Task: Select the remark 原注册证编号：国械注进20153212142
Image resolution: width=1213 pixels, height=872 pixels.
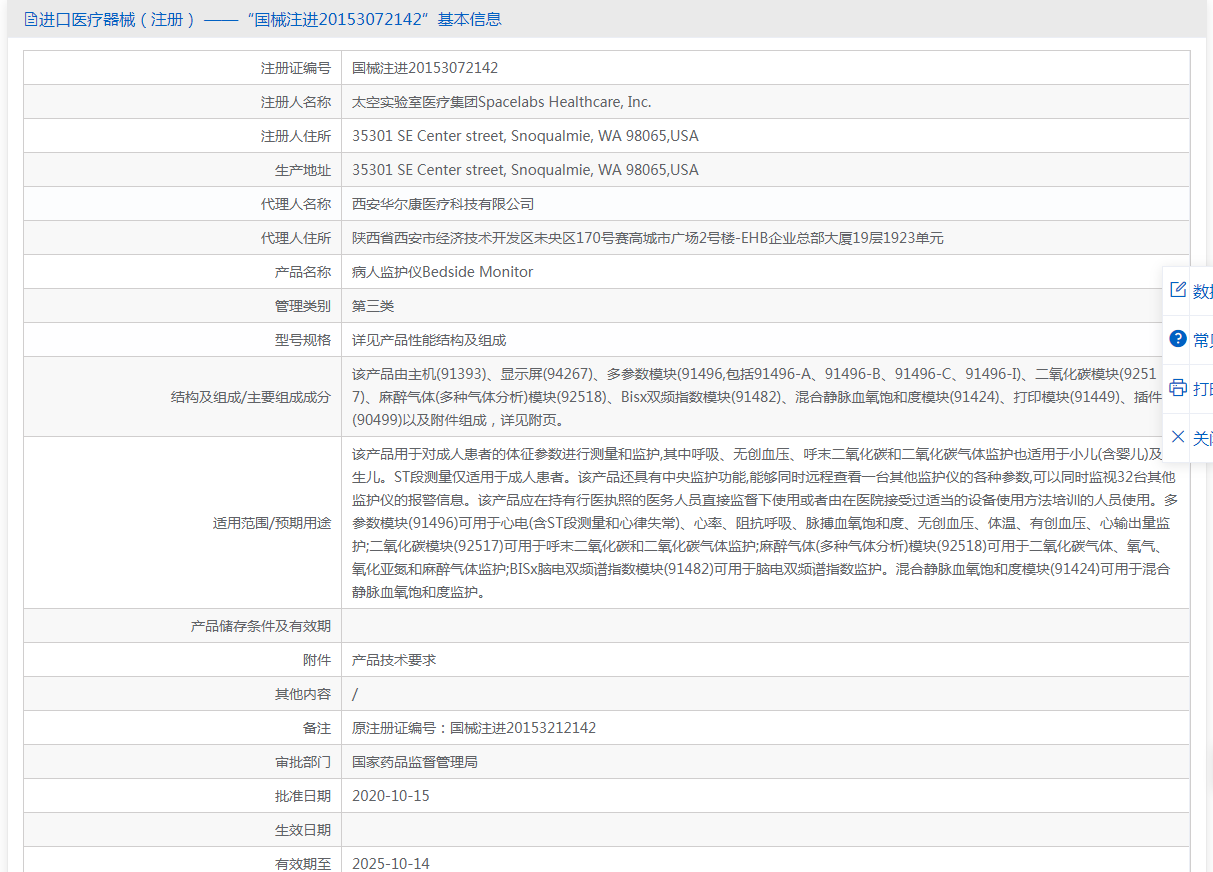Action: 474,728
